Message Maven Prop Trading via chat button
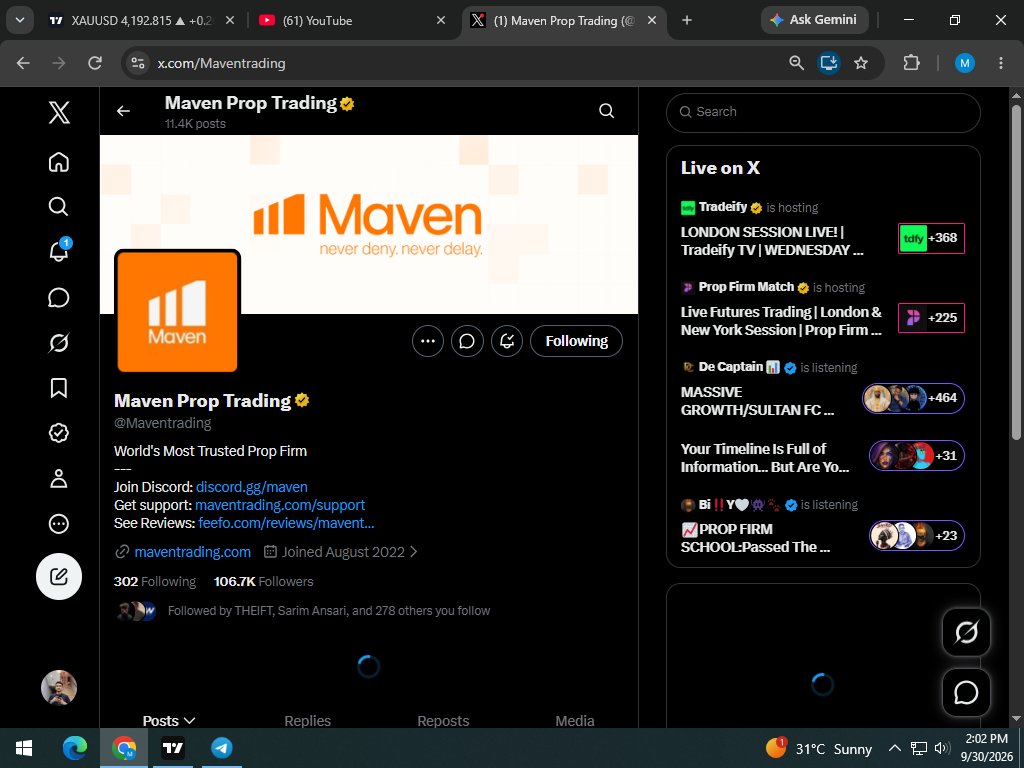This screenshot has width=1024, height=768. coord(467,341)
